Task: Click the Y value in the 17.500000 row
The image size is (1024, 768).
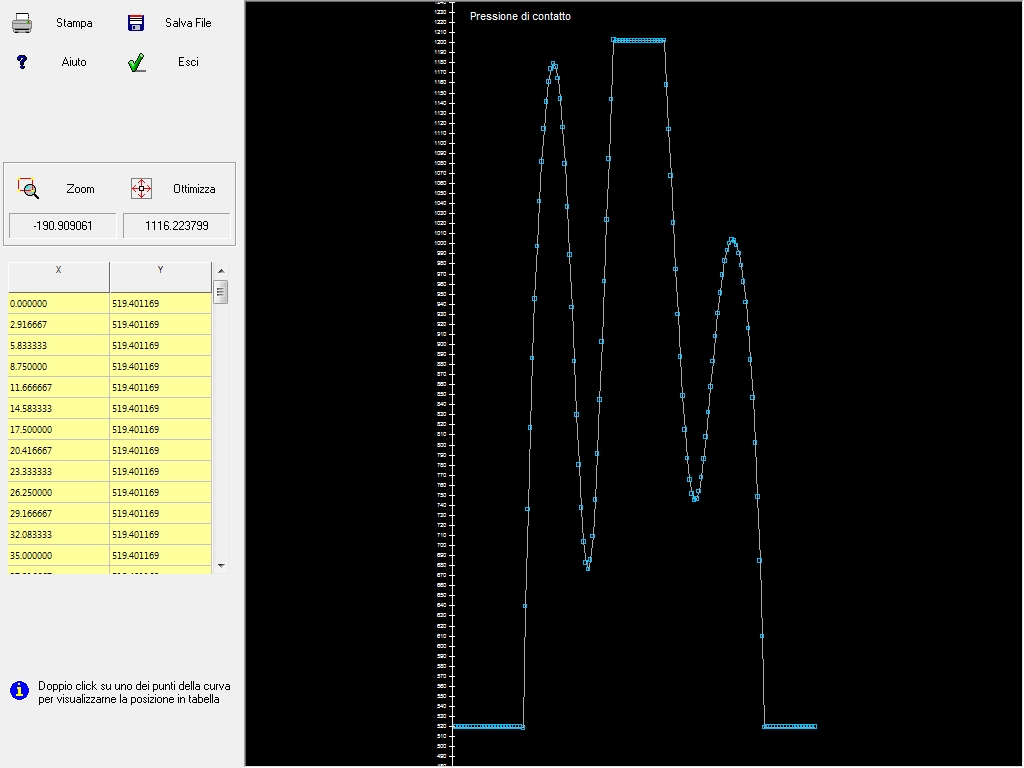Action: pos(161,430)
